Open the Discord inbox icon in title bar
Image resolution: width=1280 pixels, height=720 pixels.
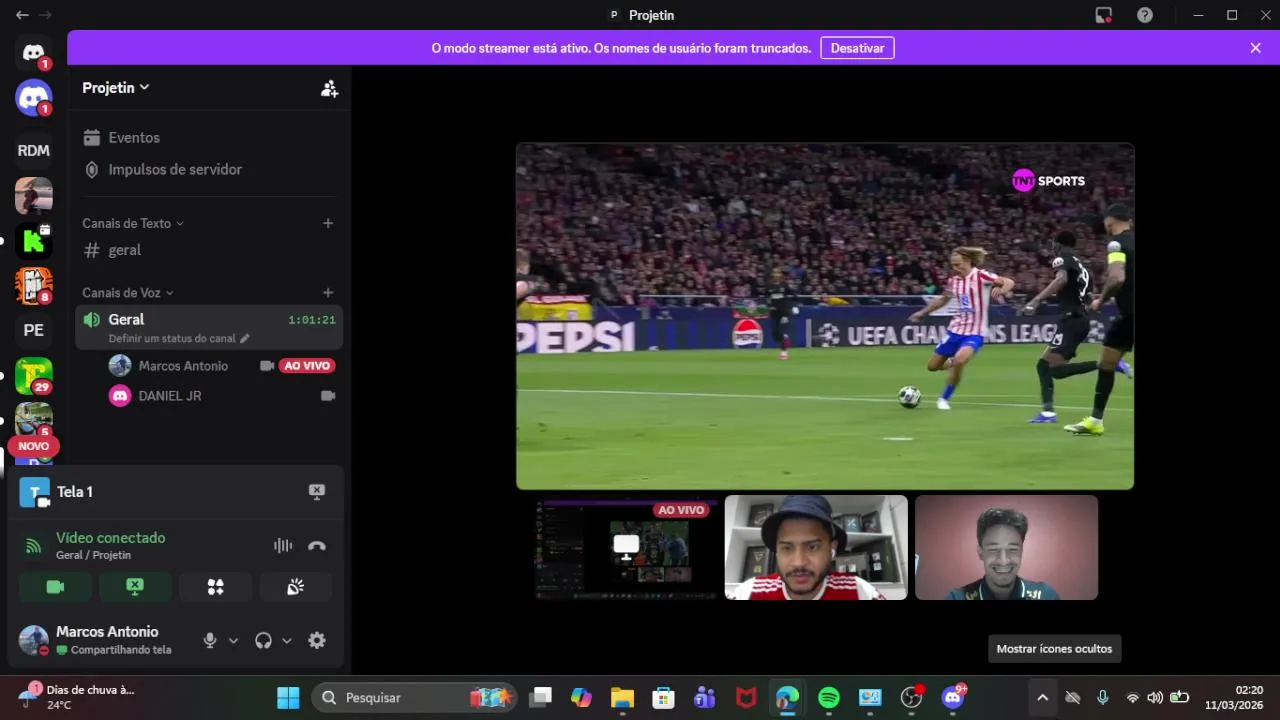click(x=1104, y=15)
